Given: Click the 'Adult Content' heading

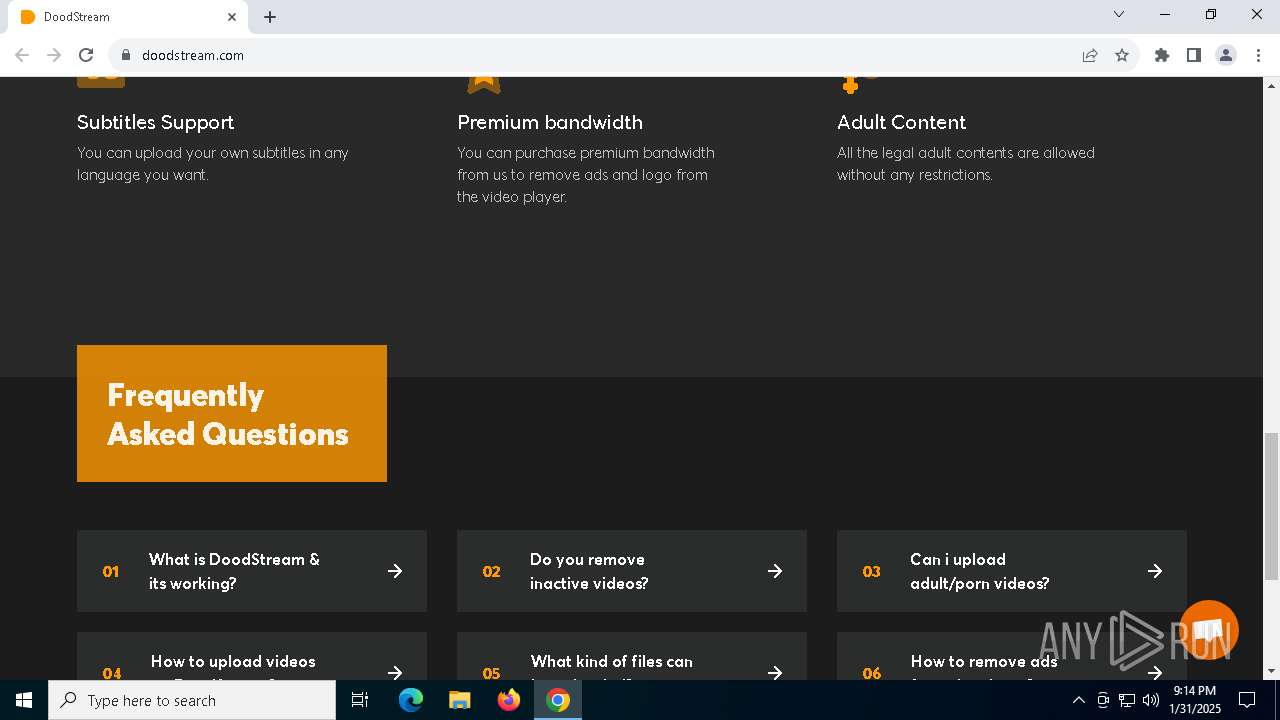Looking at the screenshot, I should coord(901,122).
